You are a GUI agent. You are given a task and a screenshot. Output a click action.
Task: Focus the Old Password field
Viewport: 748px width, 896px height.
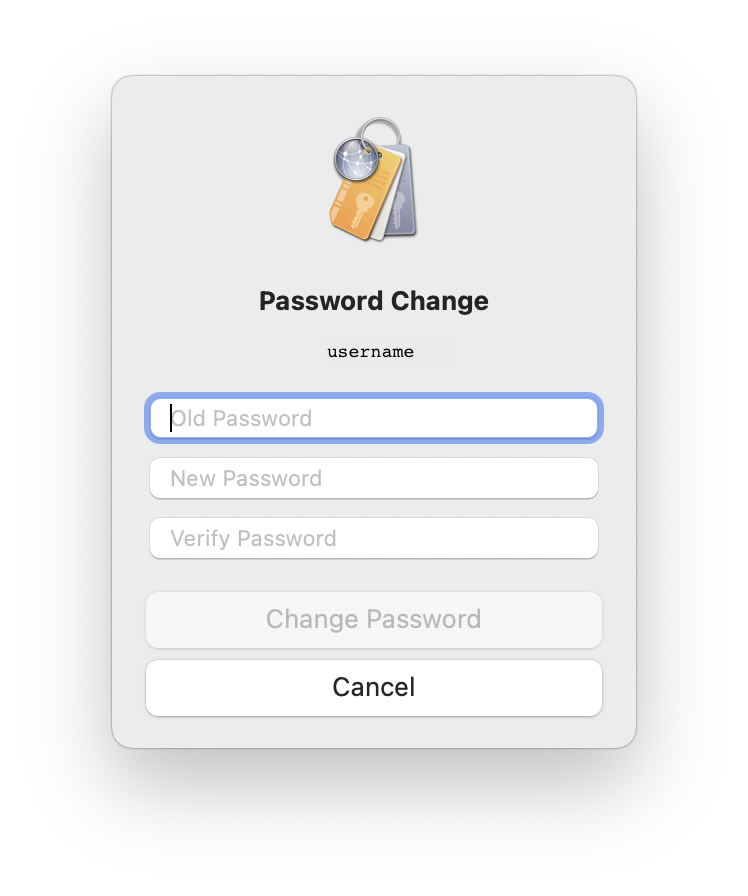pos(374,418)
